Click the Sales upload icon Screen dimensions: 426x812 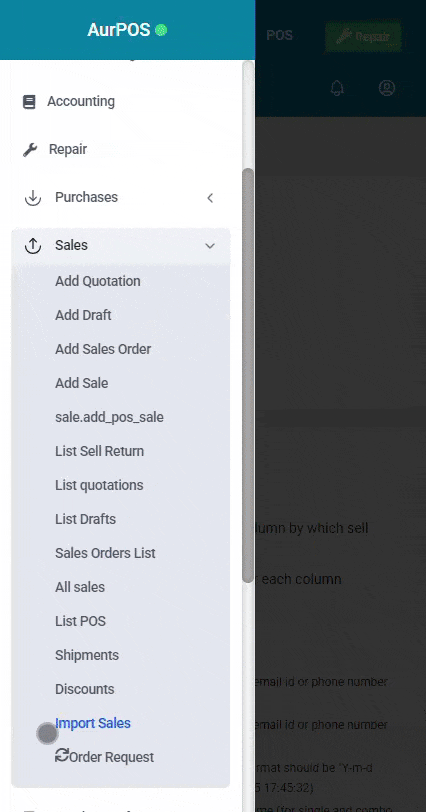pos(33,245)
